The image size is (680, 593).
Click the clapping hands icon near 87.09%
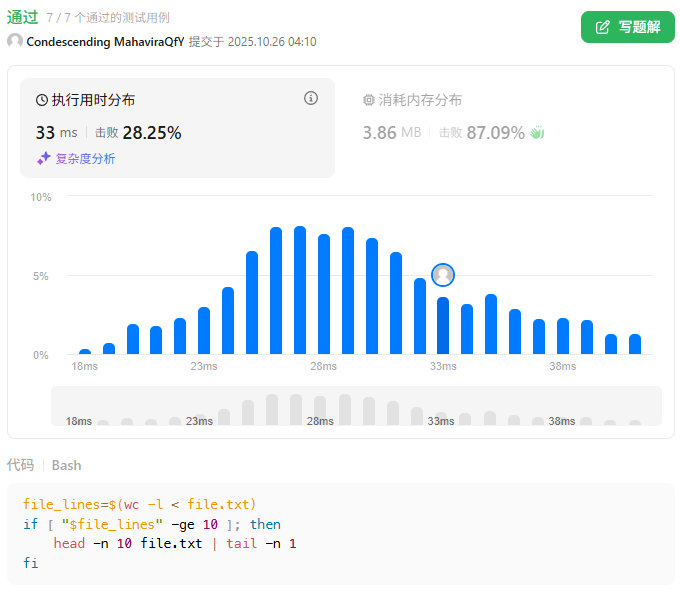(x=537, y=132)
